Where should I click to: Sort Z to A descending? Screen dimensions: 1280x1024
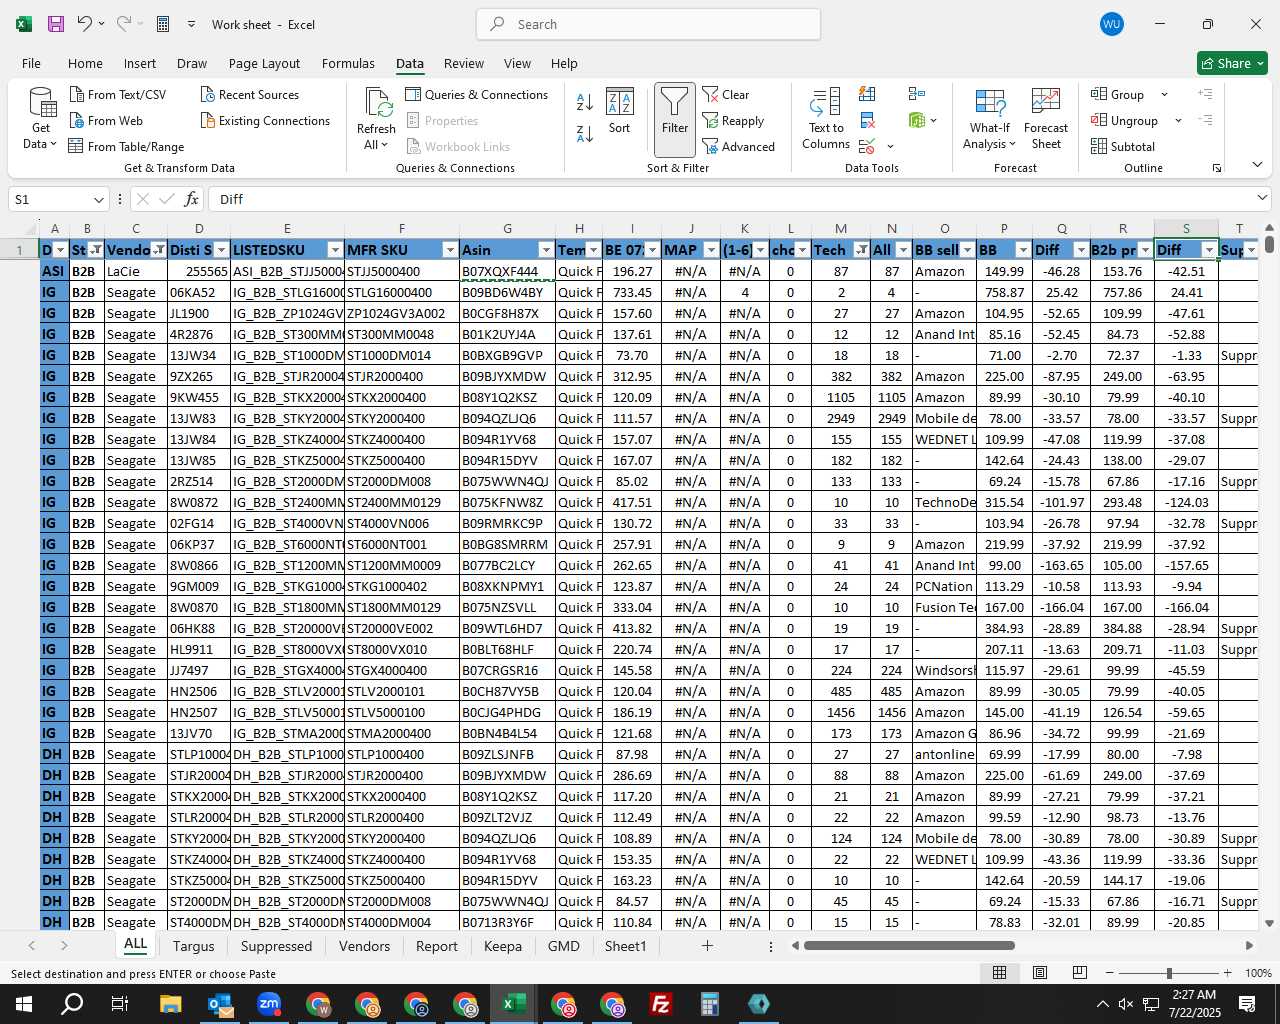point(585,133)
